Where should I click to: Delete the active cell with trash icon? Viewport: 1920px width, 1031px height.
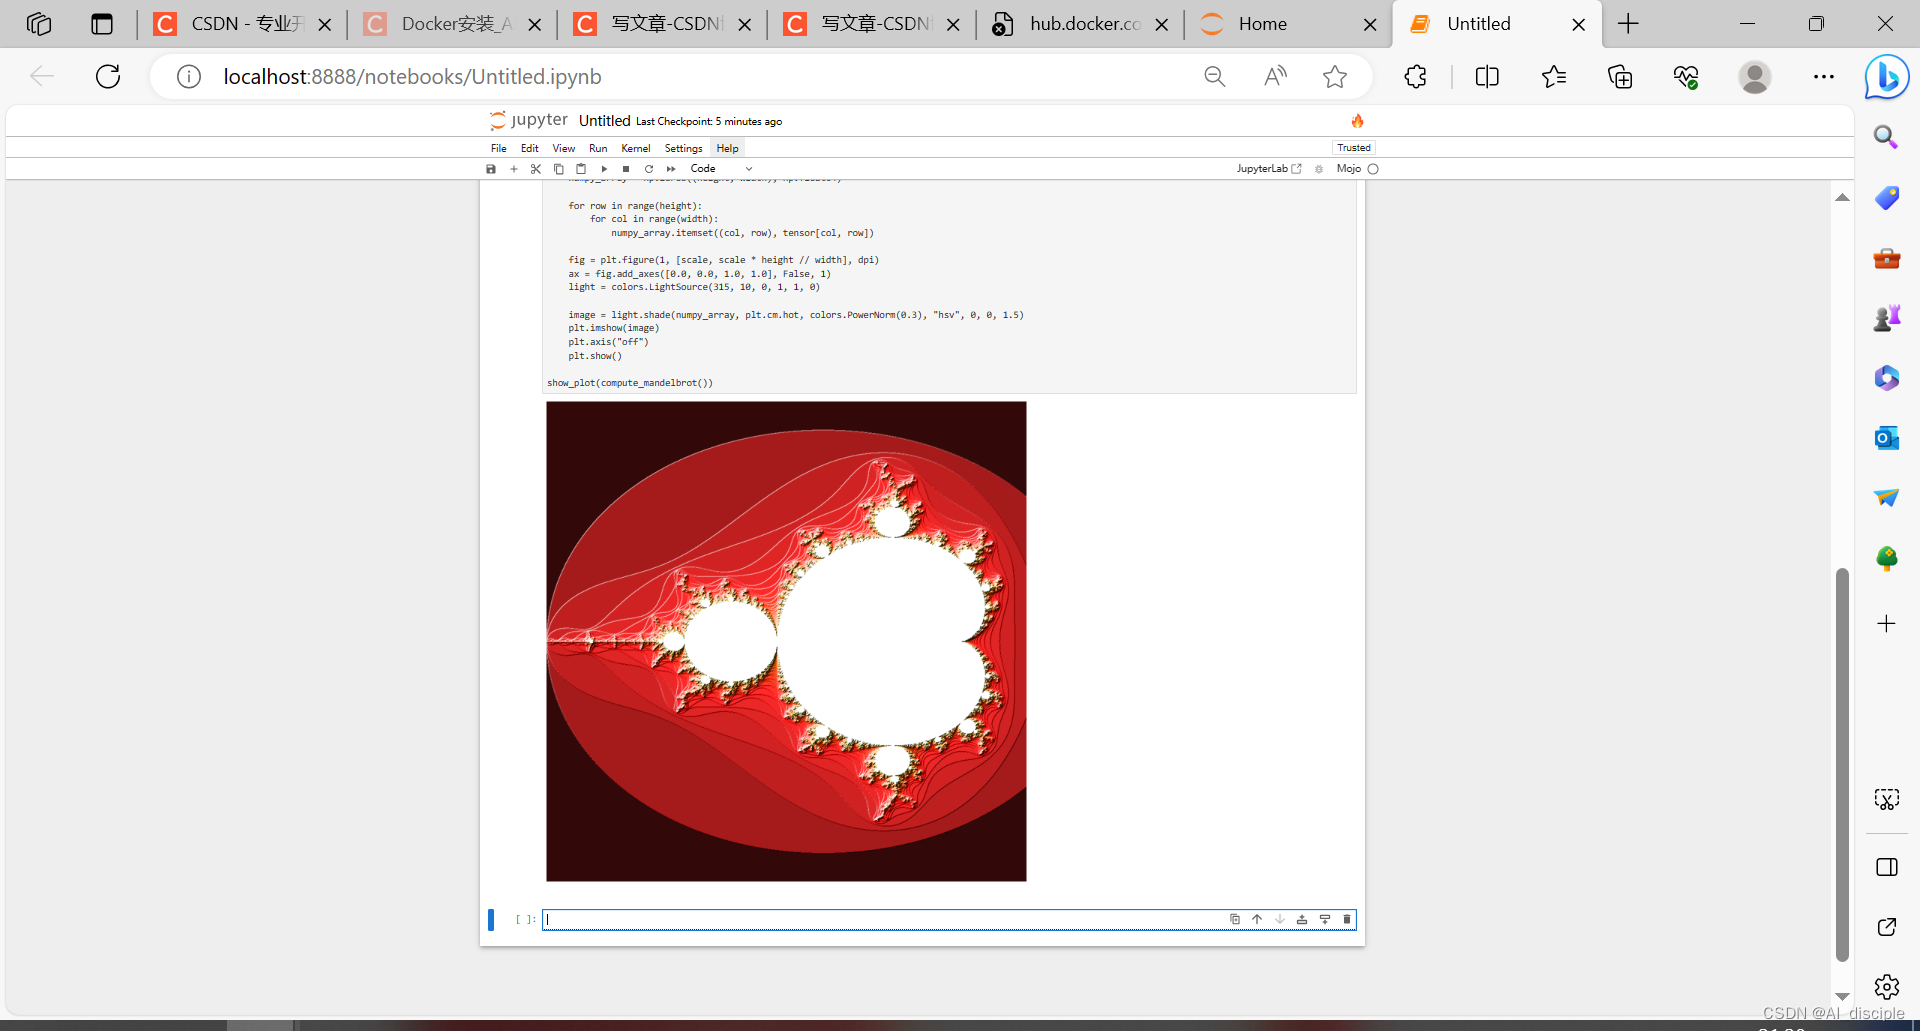pos(1347,919)
